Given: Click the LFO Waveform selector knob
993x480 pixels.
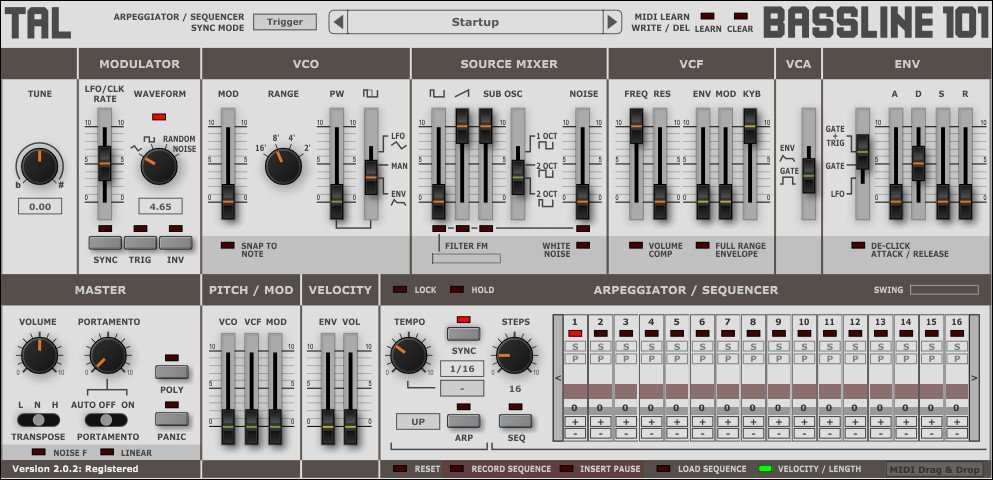Looking at the screenshot, I should 158,166.
